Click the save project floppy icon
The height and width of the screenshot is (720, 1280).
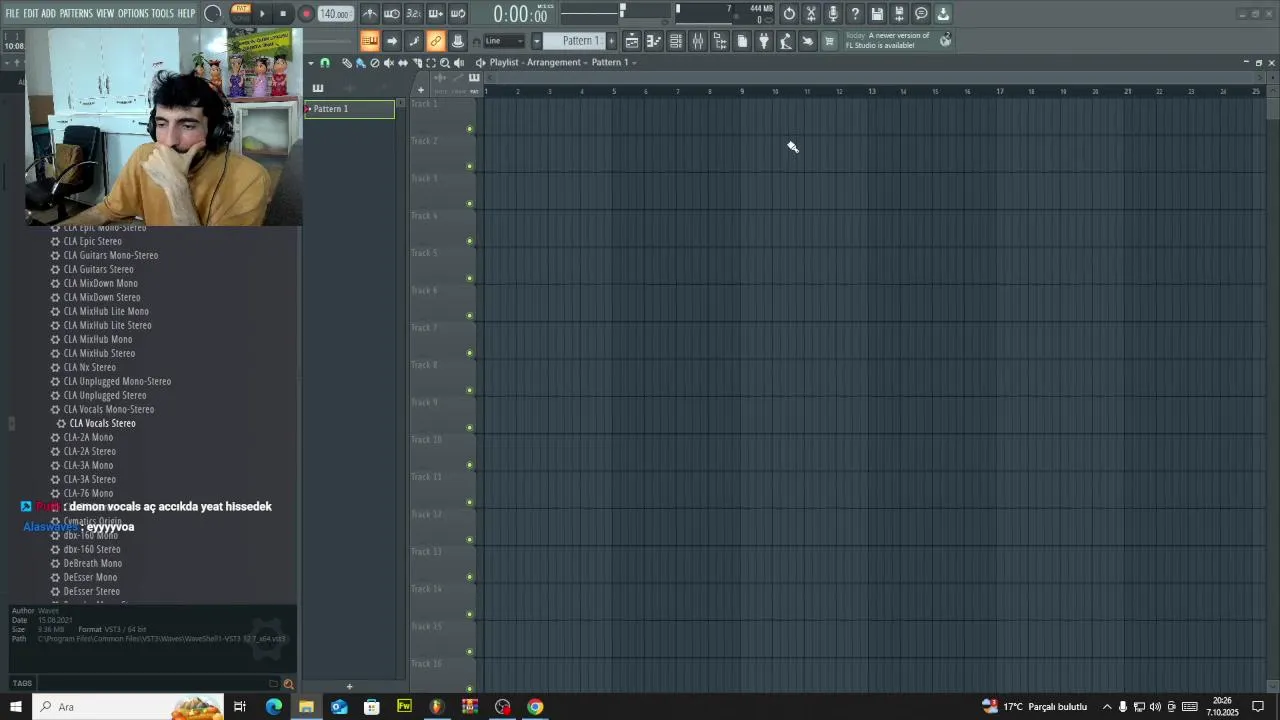pos(877,14)
